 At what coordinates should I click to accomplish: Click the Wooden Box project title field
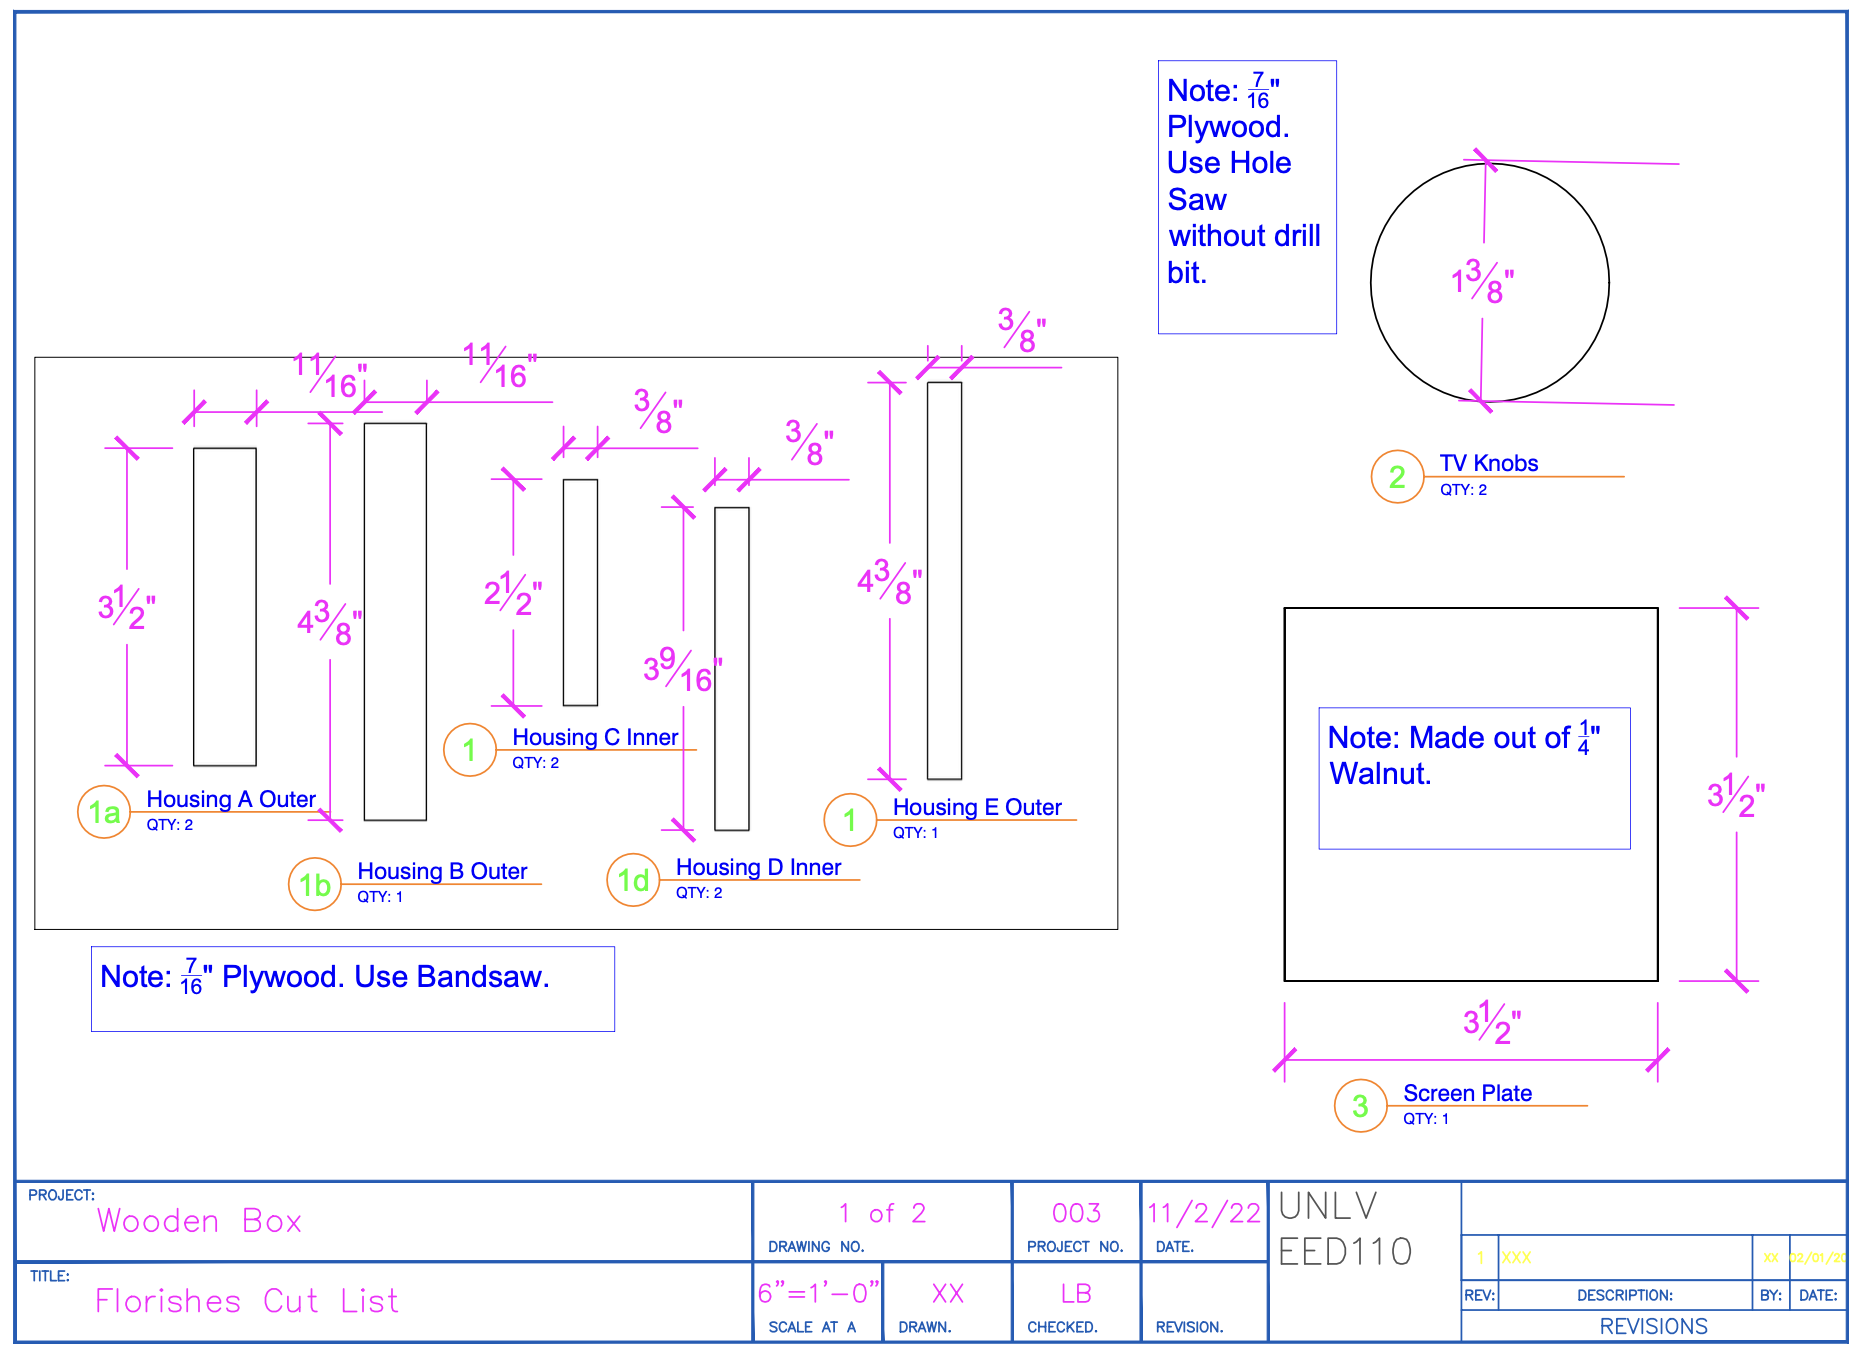tap(199, 1221)
